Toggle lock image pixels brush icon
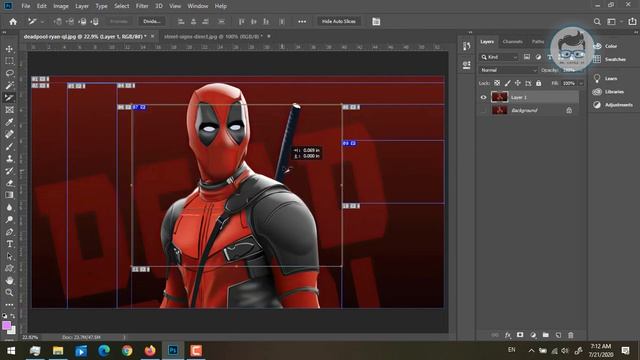Image resolution: width=640 pixels, height=360 pixels. pyautogui.click(x=507, y=83)
